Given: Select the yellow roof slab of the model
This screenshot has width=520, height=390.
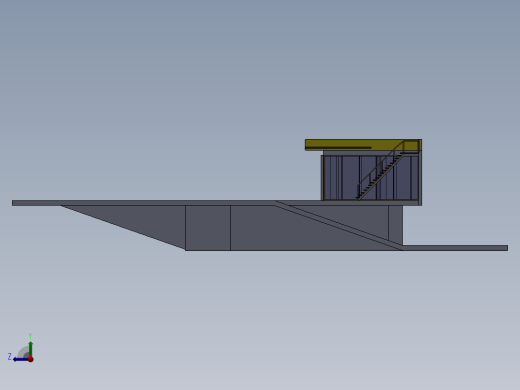Looking at the screenshot, I should tap(363, 145).
